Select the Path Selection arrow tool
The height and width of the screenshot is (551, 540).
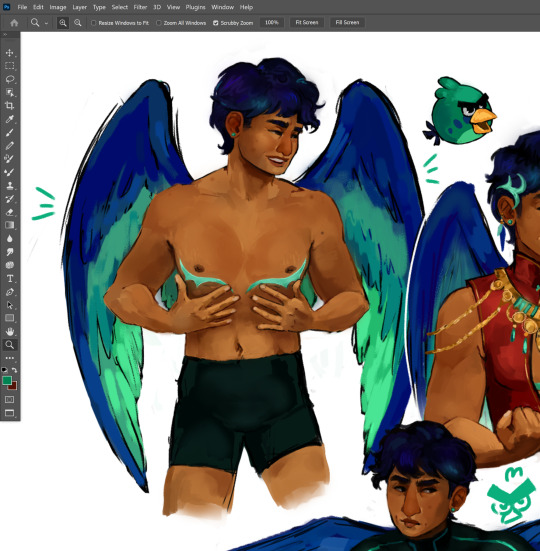pos(9,305)
